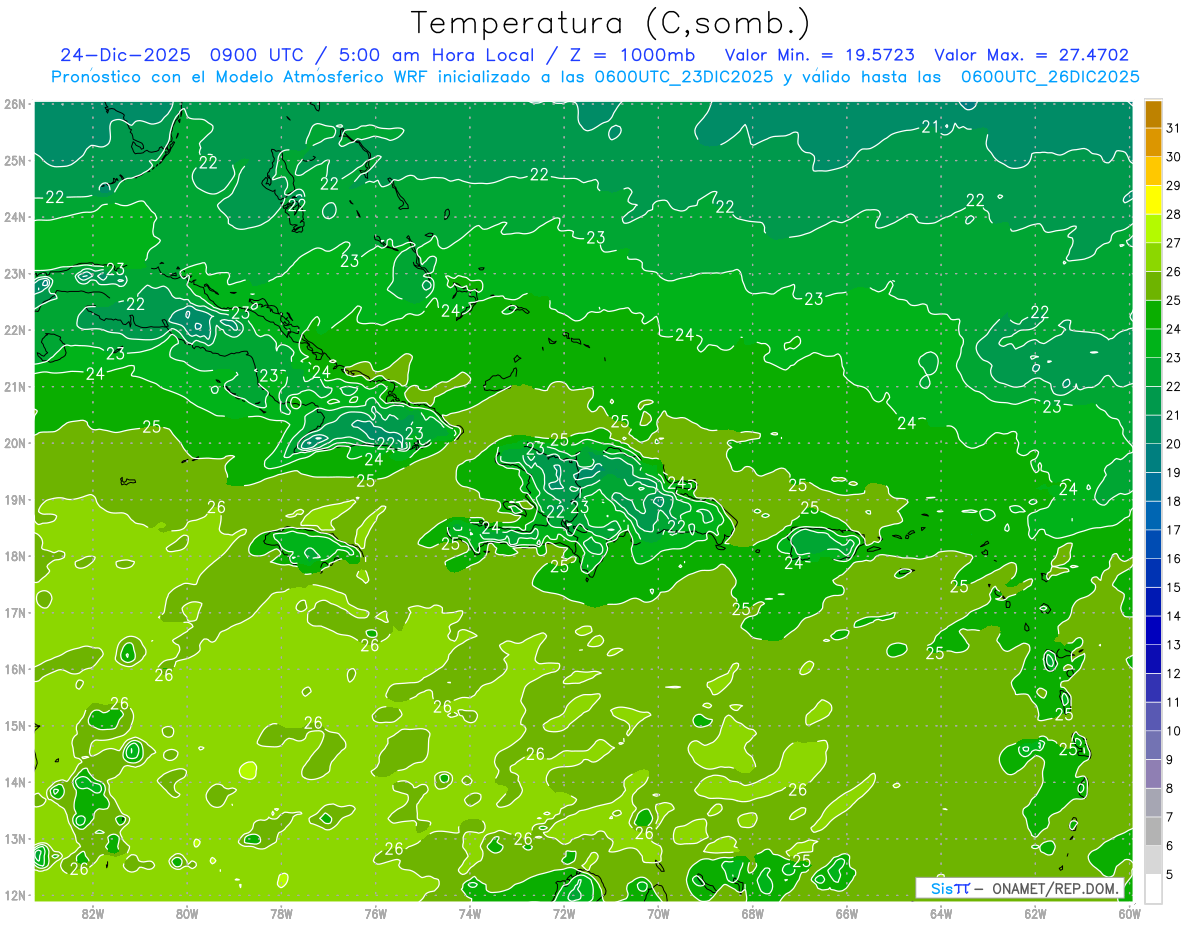Screen dimensions: 1200x927
Task: Click longitude axis label 76W
Action: 375,913
